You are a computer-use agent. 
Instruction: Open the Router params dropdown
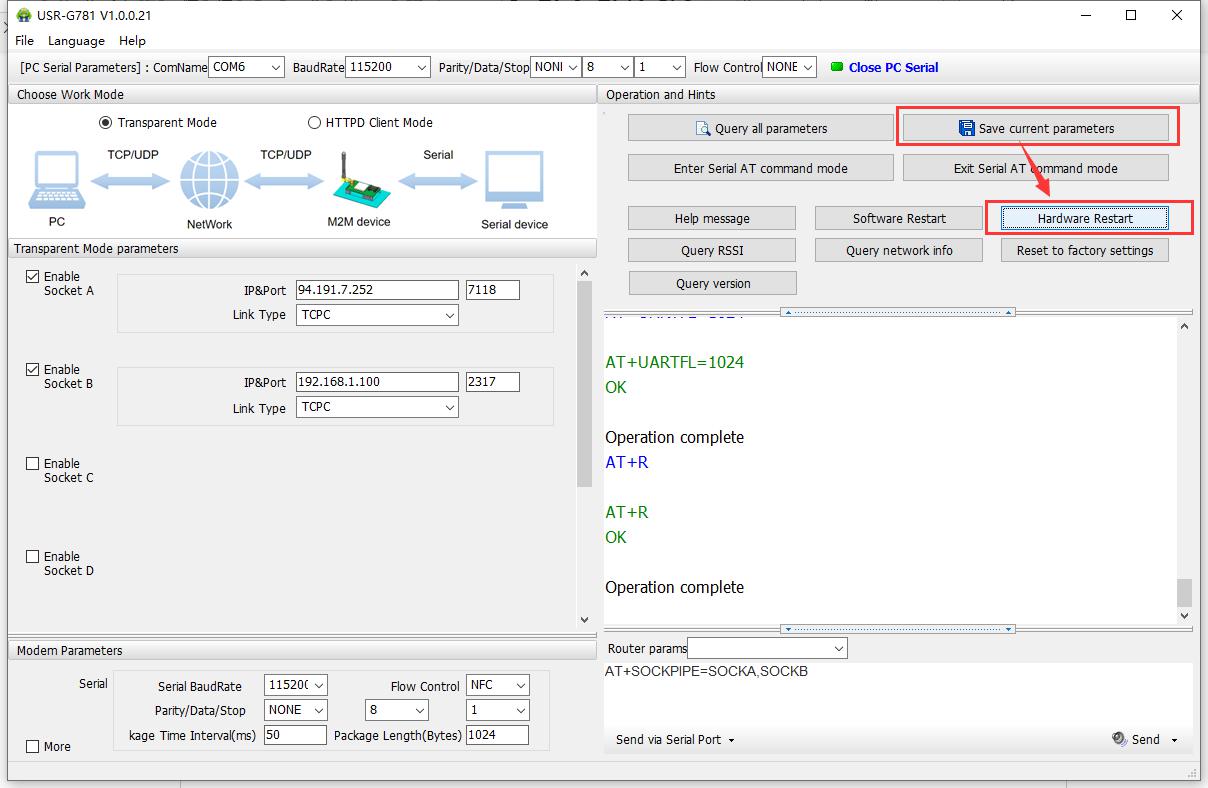pyautogui.click(x=767, y=648)
